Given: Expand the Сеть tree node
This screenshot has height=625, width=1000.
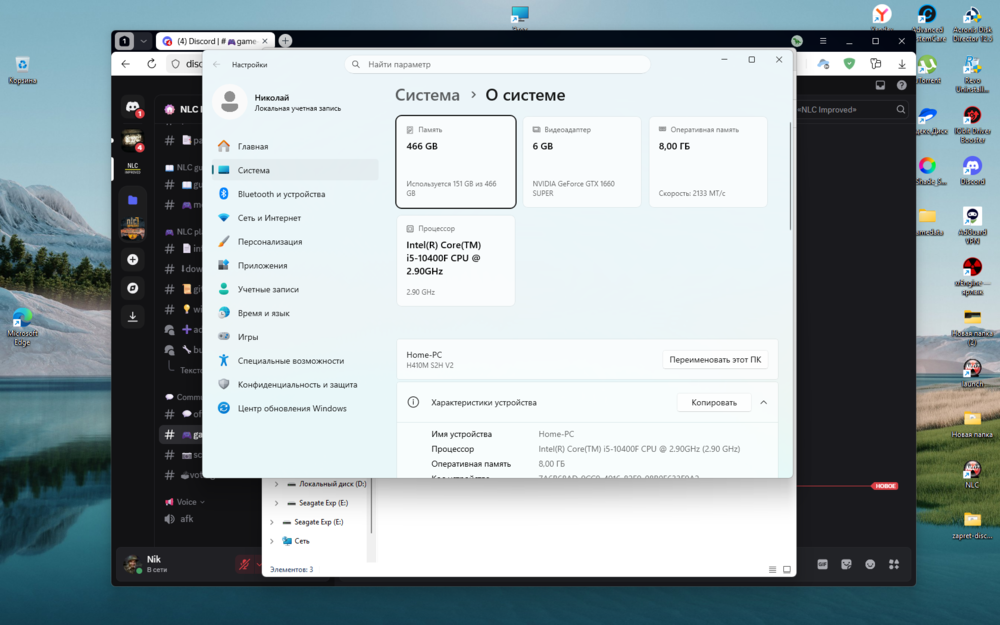Looking at the screenshot, I should coord(272,541).
